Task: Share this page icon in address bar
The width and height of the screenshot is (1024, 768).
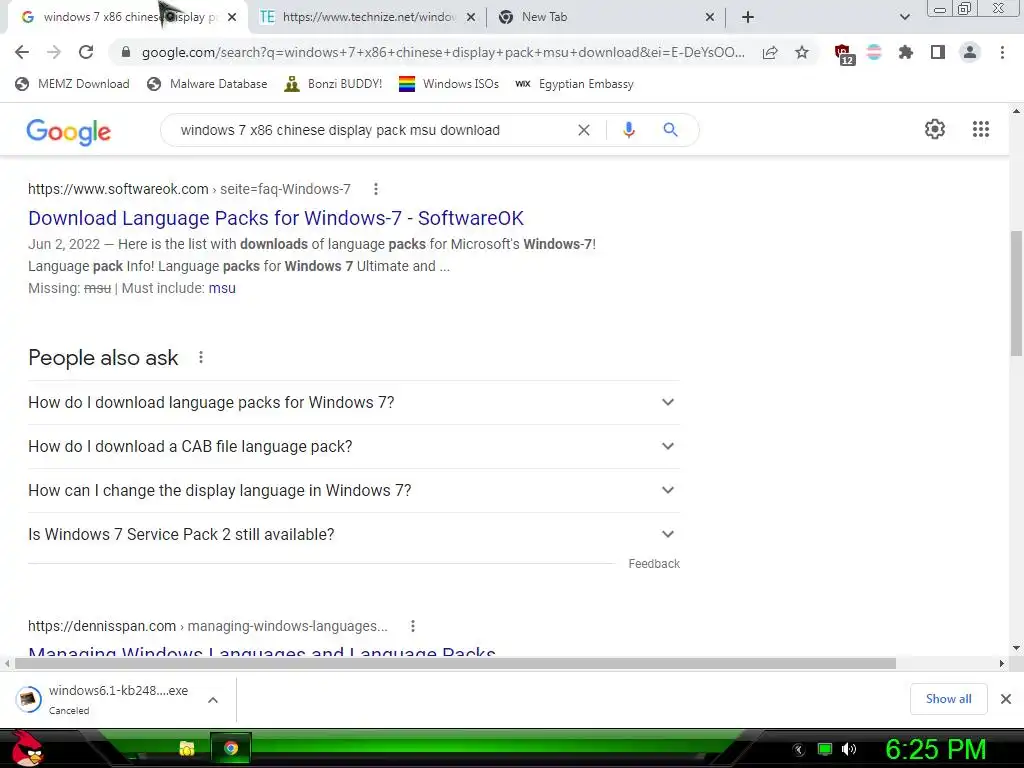Action: click(770, 52)
